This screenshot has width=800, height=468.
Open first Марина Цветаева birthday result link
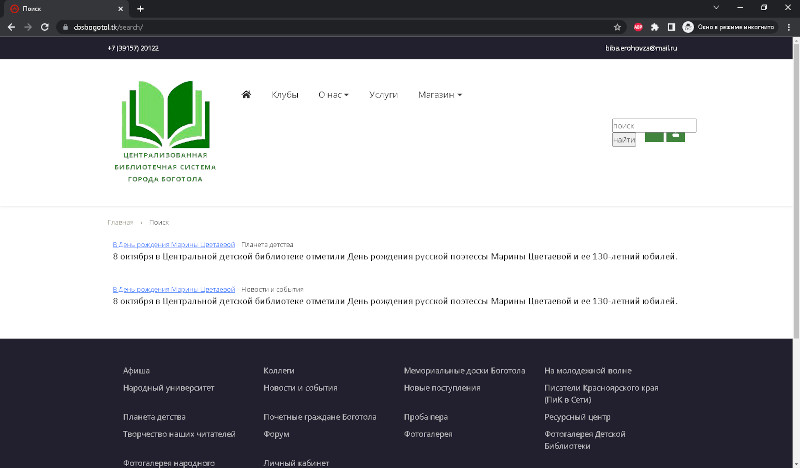[173, 244]
